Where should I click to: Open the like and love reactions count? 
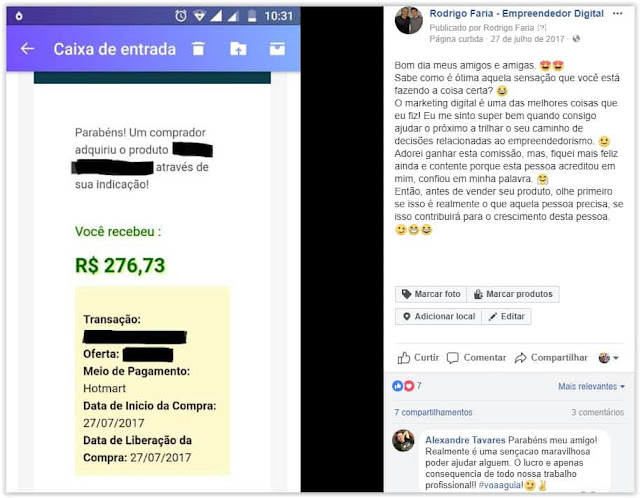[x=407, y=386]
